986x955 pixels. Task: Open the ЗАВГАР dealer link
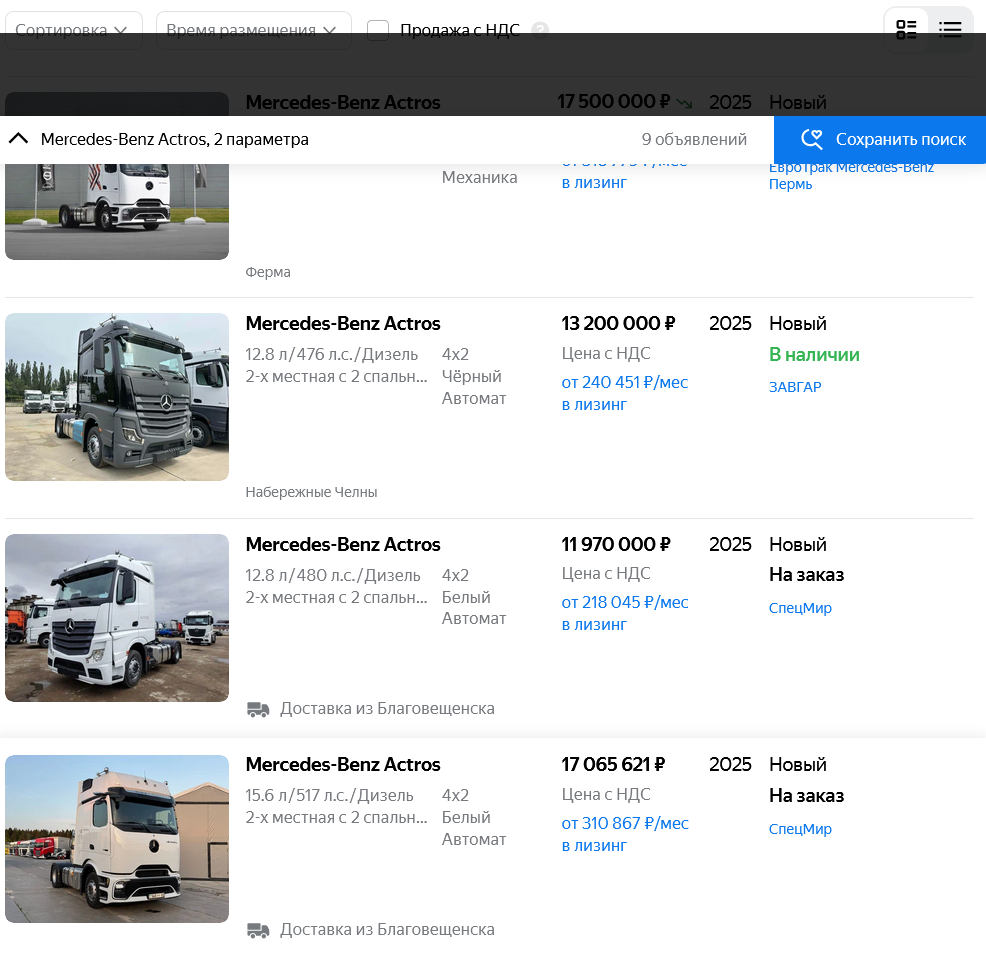pos(795,387)
